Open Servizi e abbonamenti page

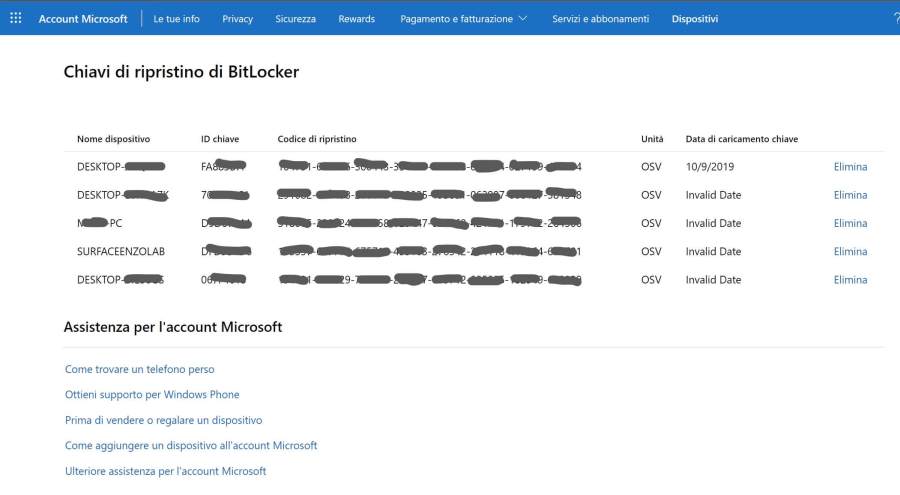600,19
